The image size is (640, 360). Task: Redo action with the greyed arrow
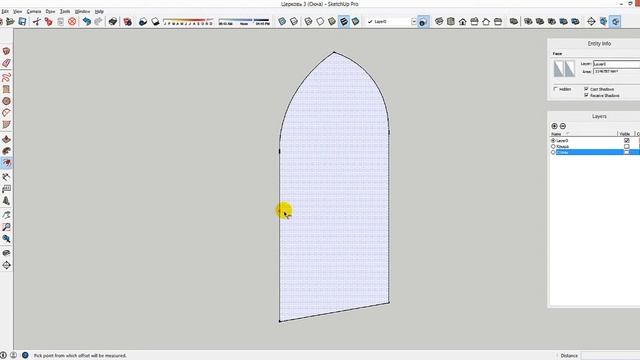[98, 21]
